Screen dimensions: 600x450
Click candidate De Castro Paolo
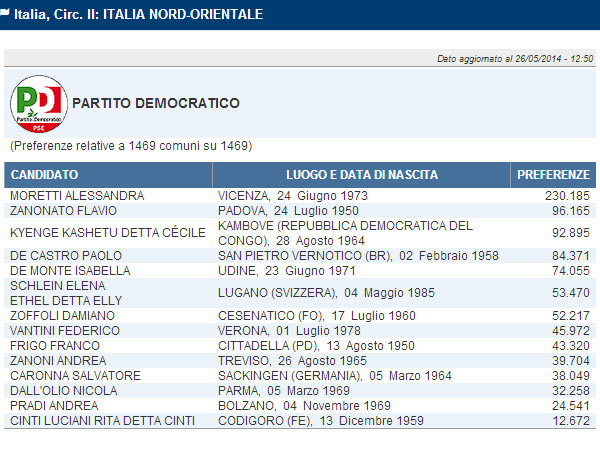pyautogui.click(x=65, y=255)
